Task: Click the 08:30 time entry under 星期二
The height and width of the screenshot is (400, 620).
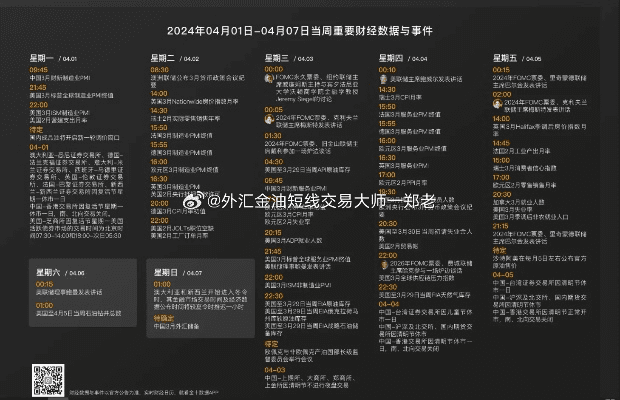Action: [x=159, y=70]
